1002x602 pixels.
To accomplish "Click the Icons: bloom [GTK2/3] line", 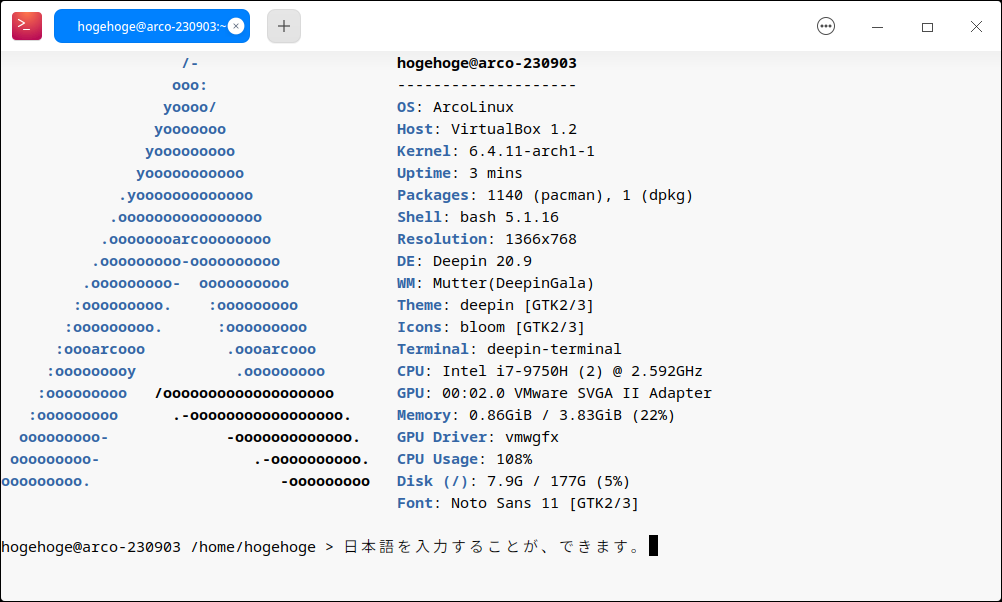I will pos(491,327).
